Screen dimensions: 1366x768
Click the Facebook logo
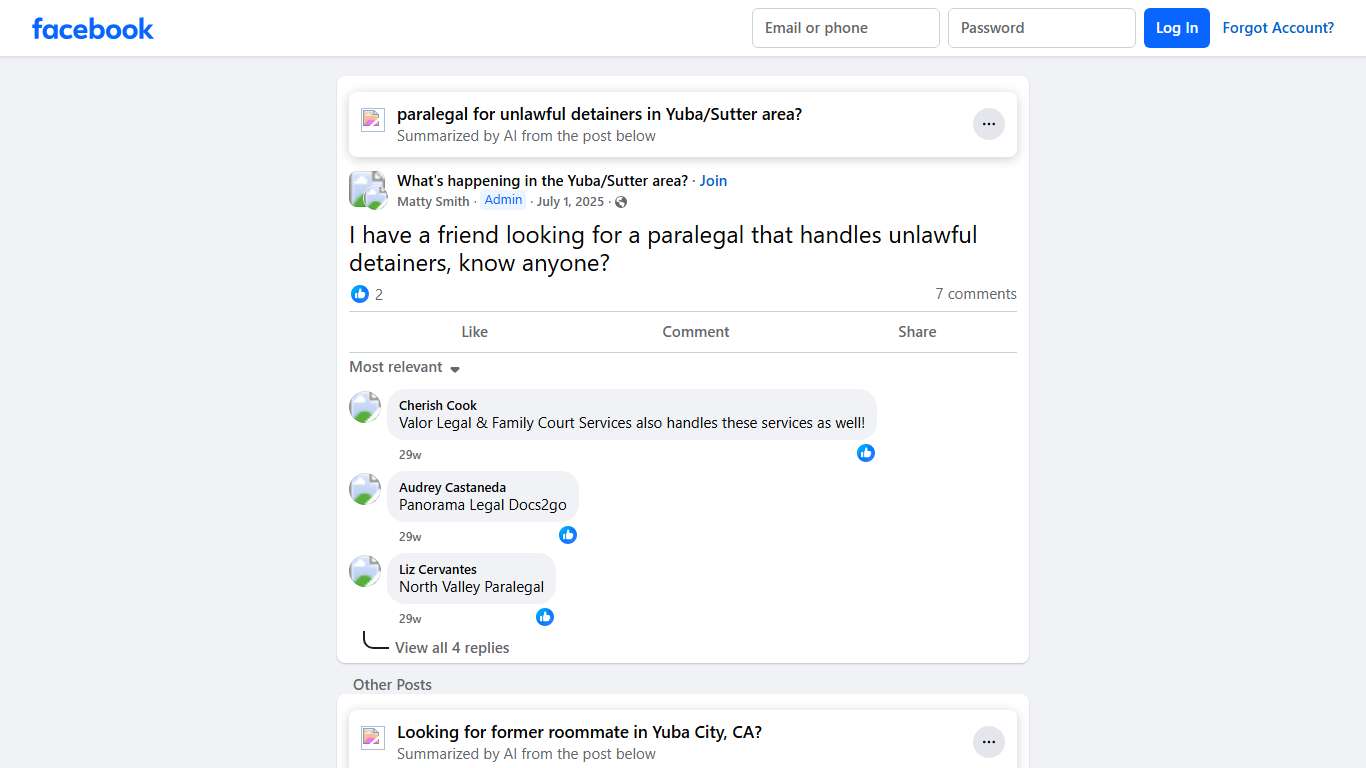[93, 28]
